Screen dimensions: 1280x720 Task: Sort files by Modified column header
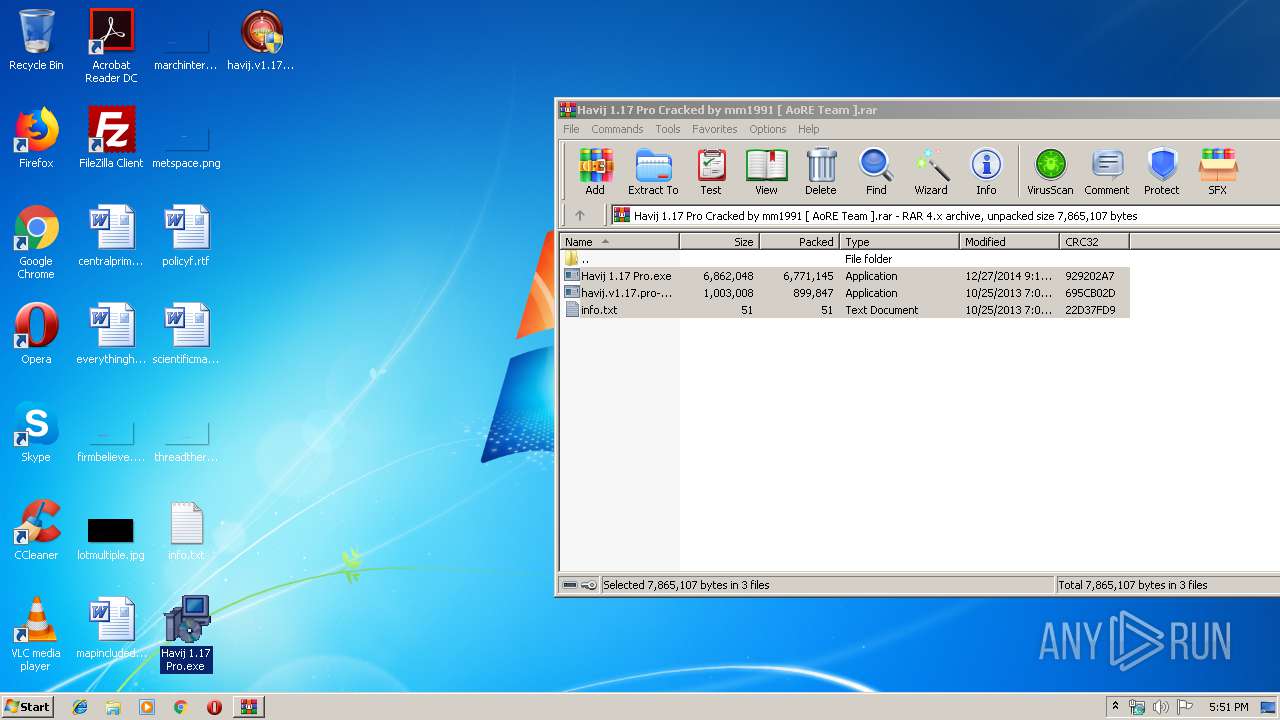coord(1010,242)
